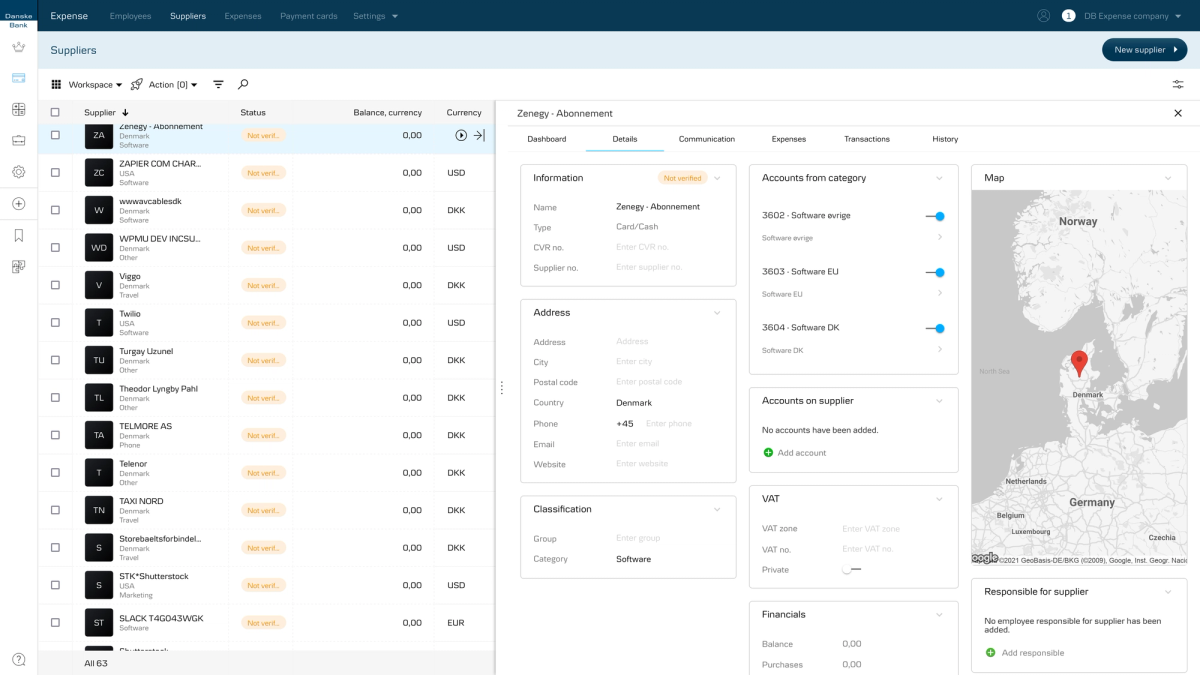Collapse the Classification section chevron

point(717,509)
